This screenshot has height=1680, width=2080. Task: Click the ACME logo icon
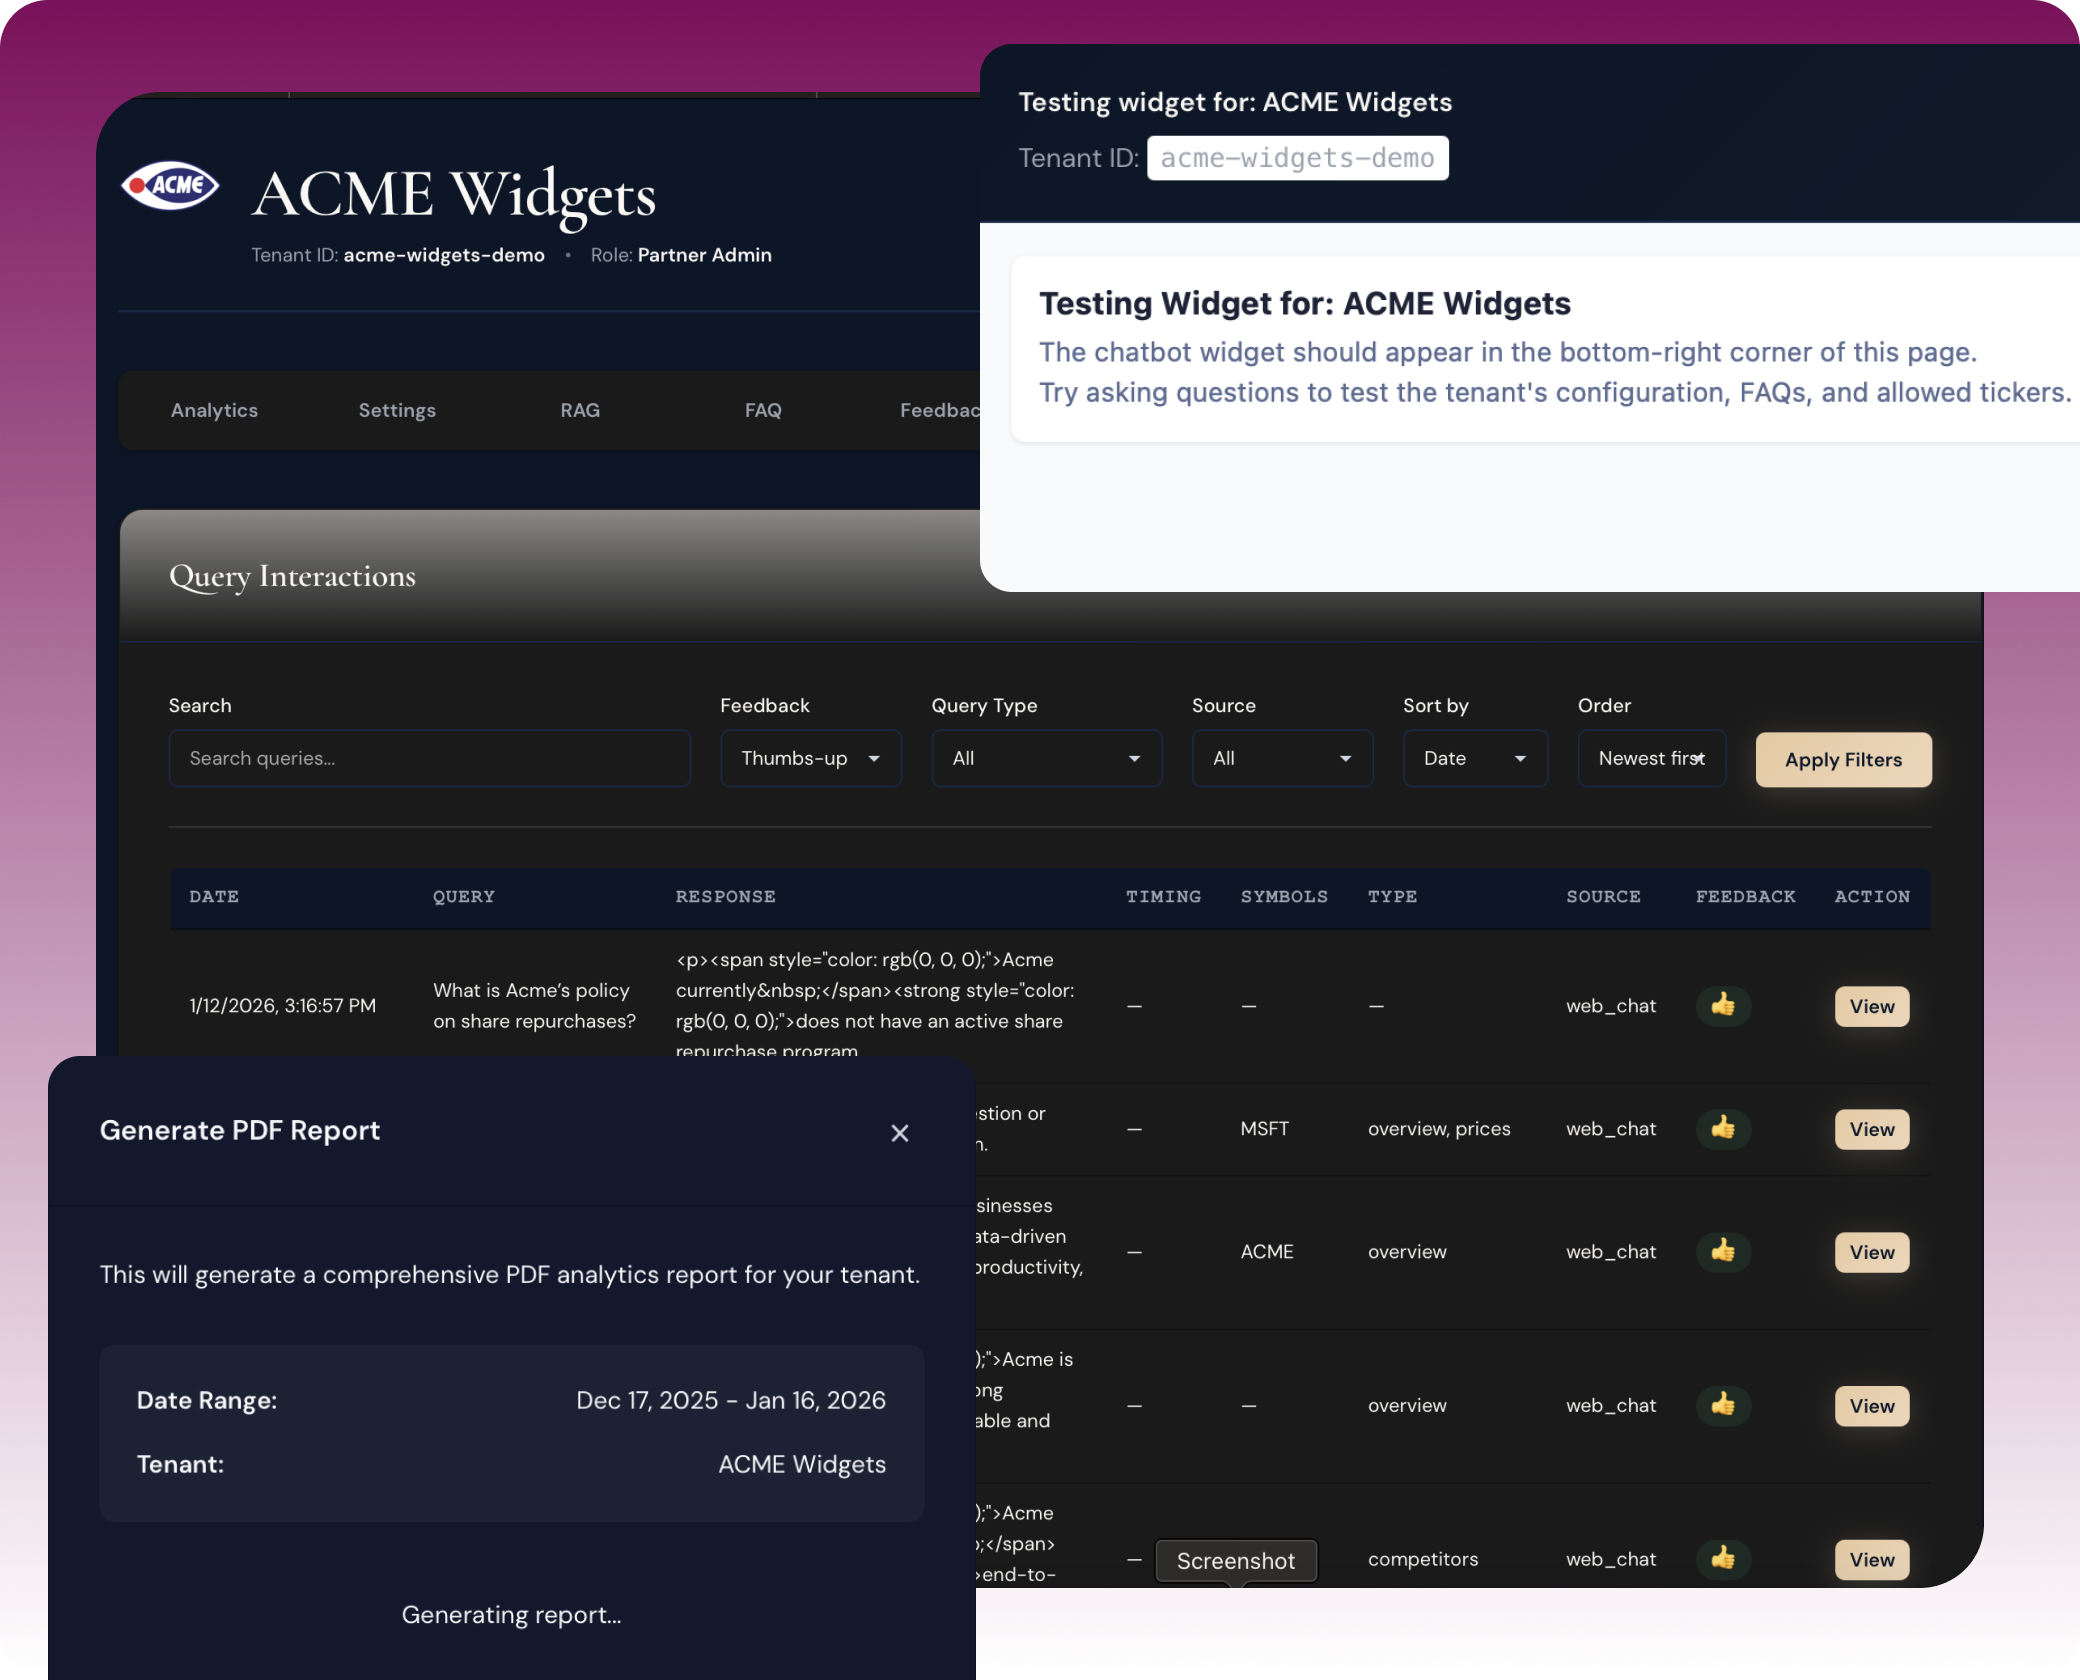pyautogui.click(x=170, y=185)
